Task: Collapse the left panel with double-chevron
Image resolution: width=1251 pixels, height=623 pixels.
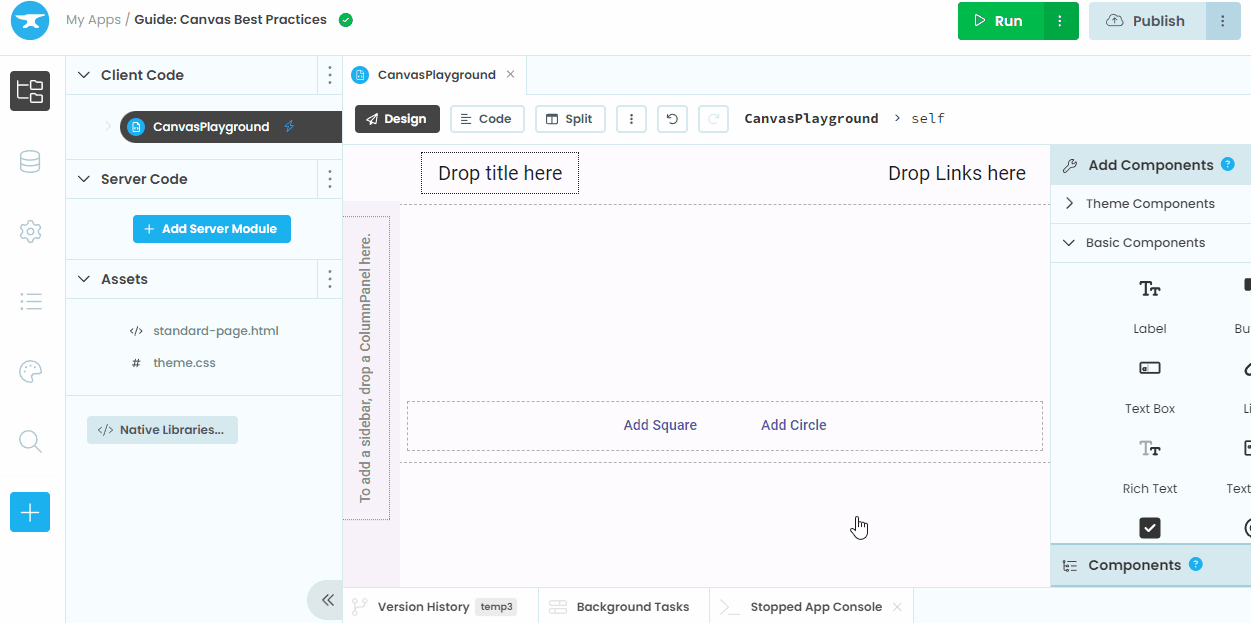Action: click(x=326, y=600)
